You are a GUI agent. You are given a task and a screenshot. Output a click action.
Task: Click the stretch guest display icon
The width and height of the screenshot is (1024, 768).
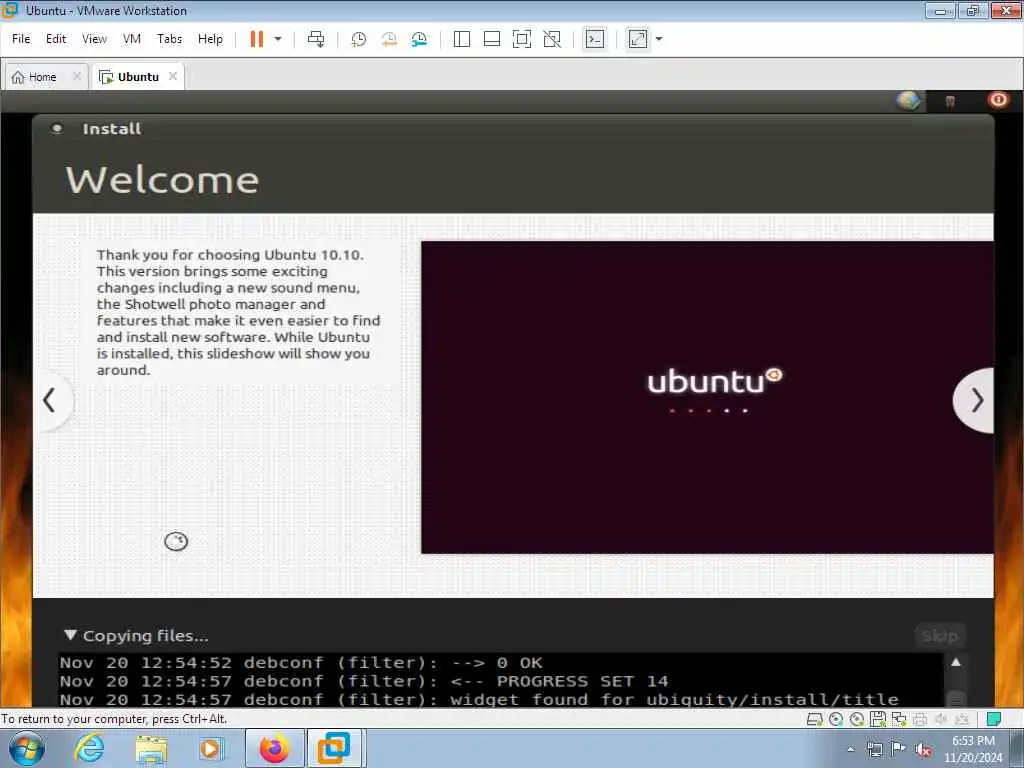pyautogui.click(x=638, y=39)
